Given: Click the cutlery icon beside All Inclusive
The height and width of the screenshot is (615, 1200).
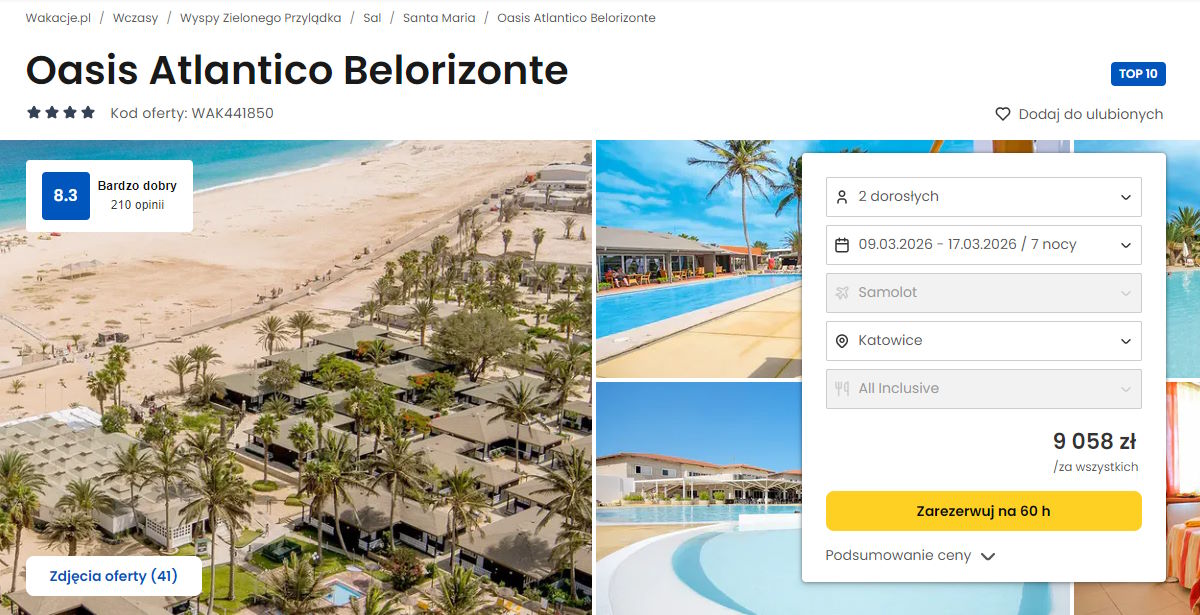Looking at the screenshot, I should 842,389.
